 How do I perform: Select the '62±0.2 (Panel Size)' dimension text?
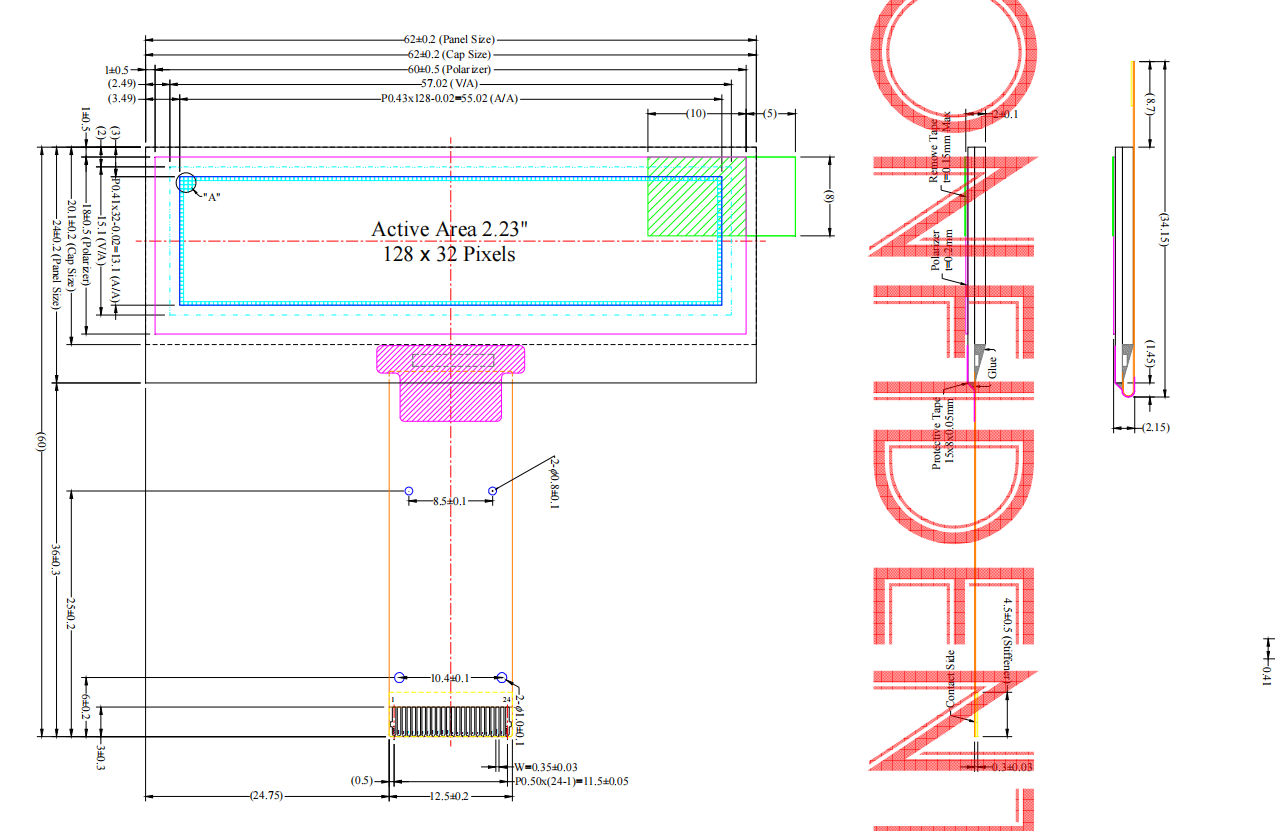[x=450, y=39]
